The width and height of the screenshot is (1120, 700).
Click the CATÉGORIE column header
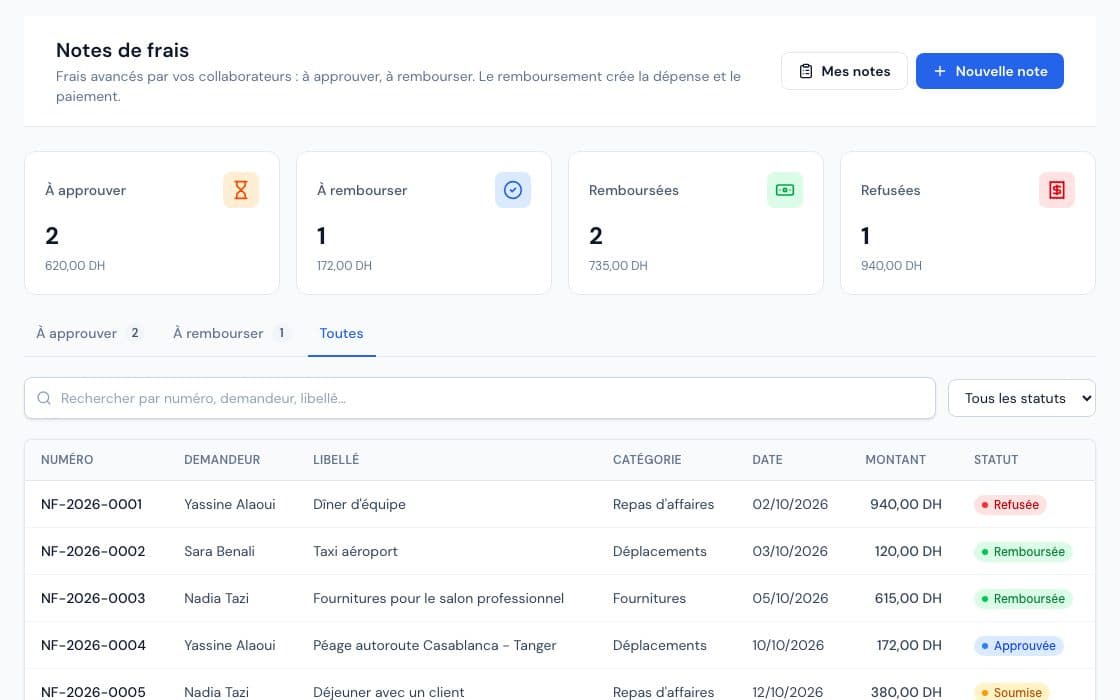647,460
